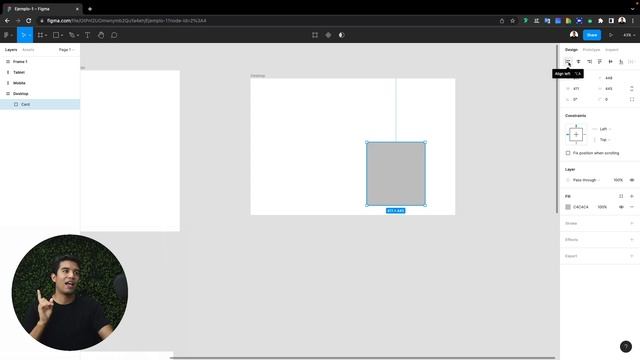Click the align bottom icon

point(621,62)
